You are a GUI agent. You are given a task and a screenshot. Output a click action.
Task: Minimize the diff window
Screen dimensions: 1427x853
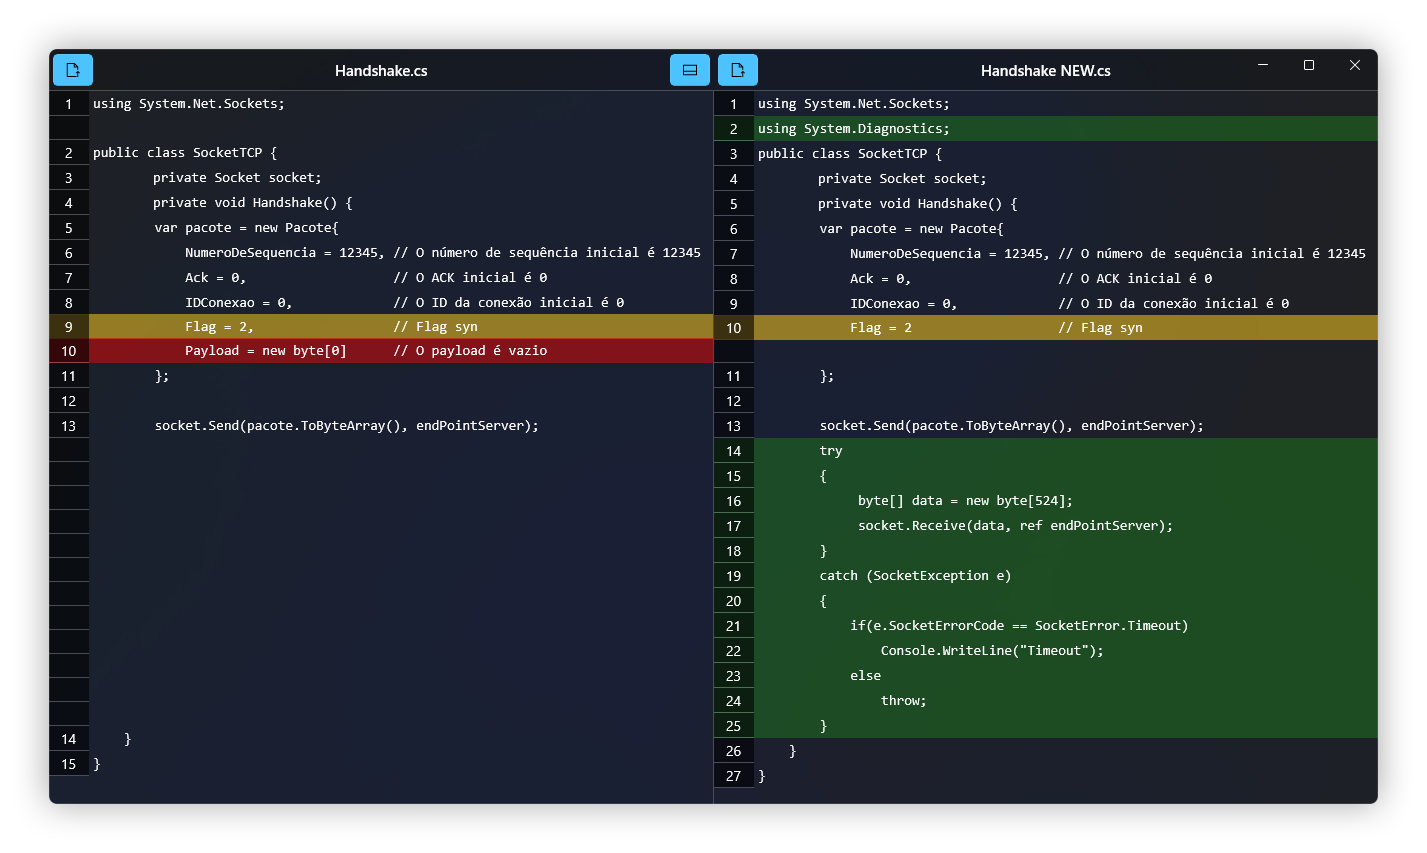click(x=1263, y=65)
